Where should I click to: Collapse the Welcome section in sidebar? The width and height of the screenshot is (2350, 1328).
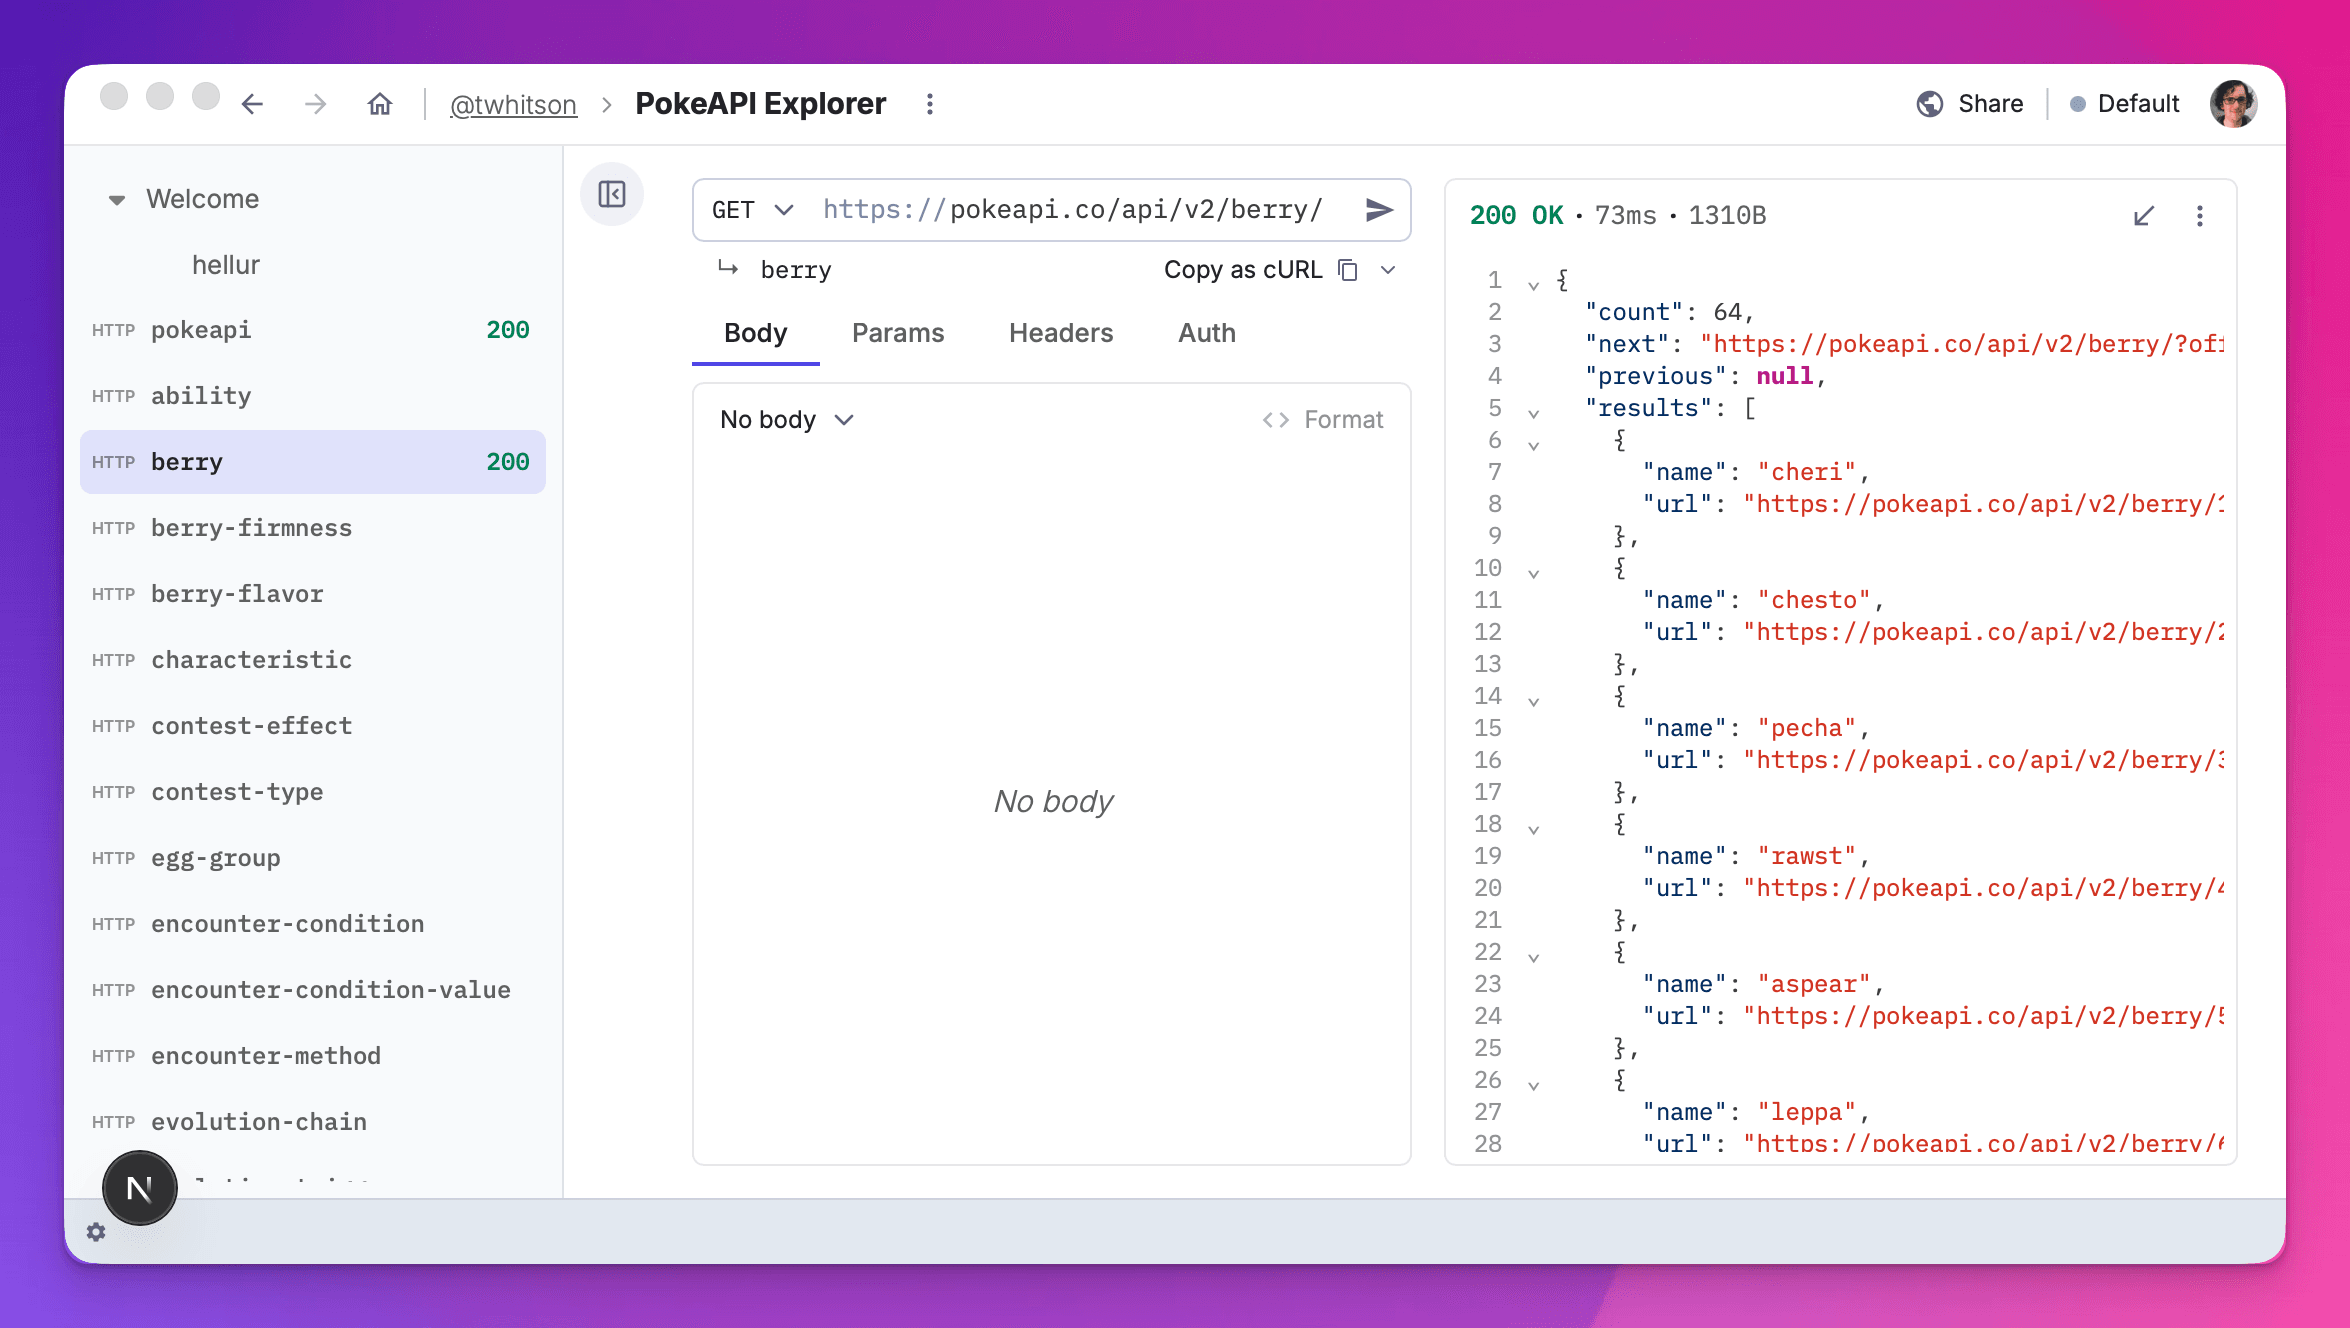click(x=117, y=198)
